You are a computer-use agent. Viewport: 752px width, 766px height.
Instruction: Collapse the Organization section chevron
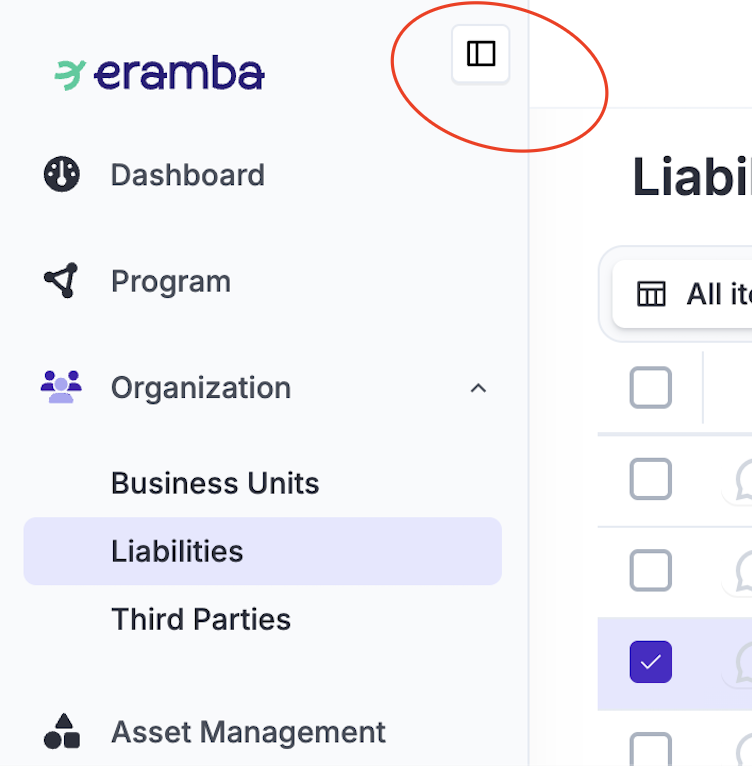tap(478, 388)
